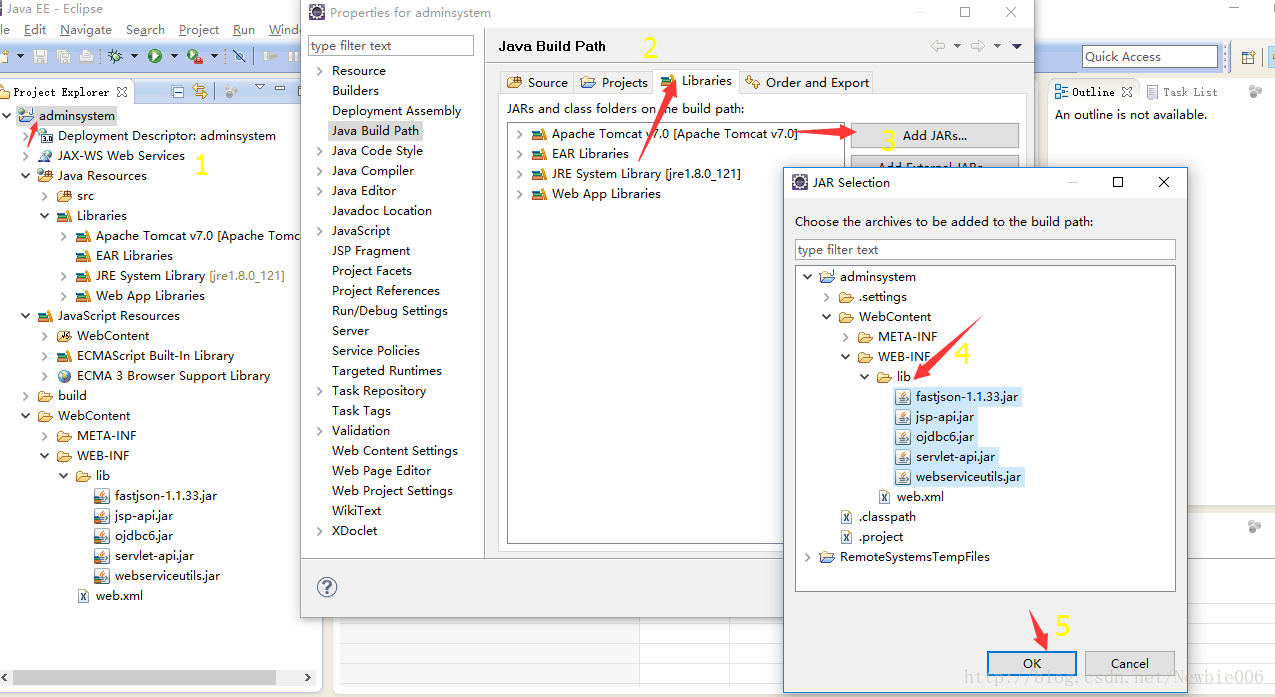This screenshot has width=1275, height=697.
Task: Open the Debug dropdown arrow
Action: (135, 57)
